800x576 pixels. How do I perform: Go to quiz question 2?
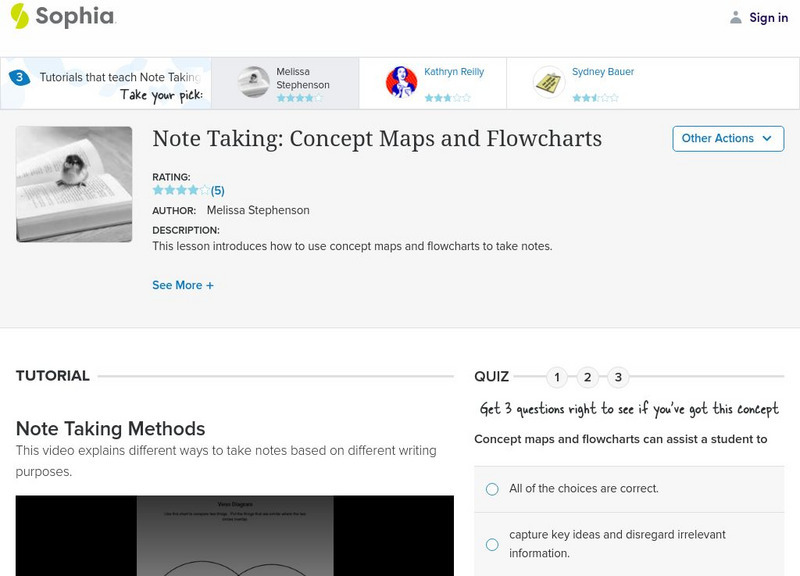(x=588, y=377)
